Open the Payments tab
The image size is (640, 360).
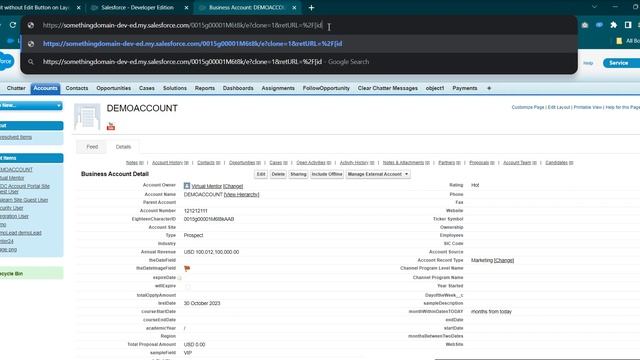(464, 88)
